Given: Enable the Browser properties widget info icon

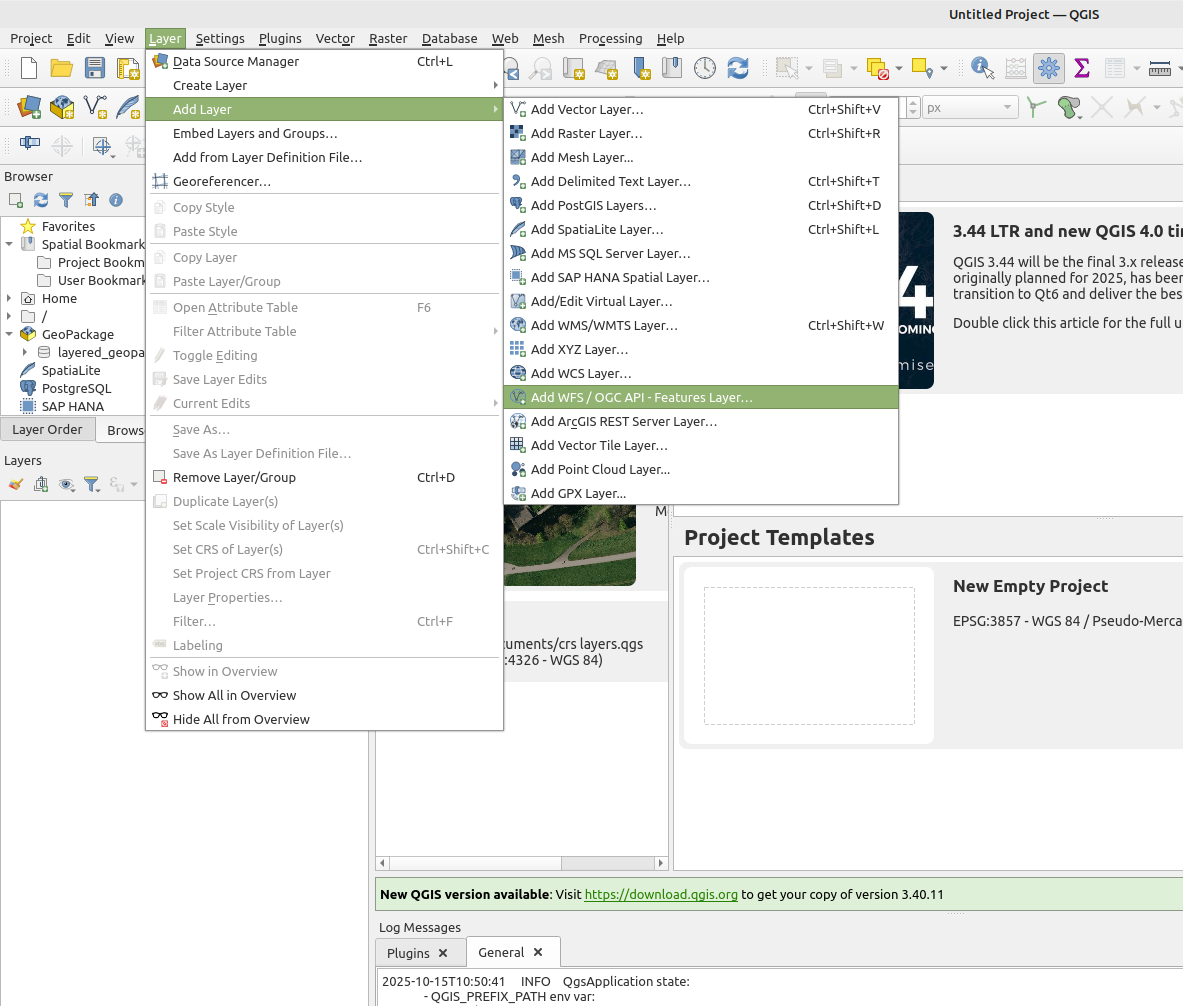Looking at the screenshot, I should click(116, 200).
